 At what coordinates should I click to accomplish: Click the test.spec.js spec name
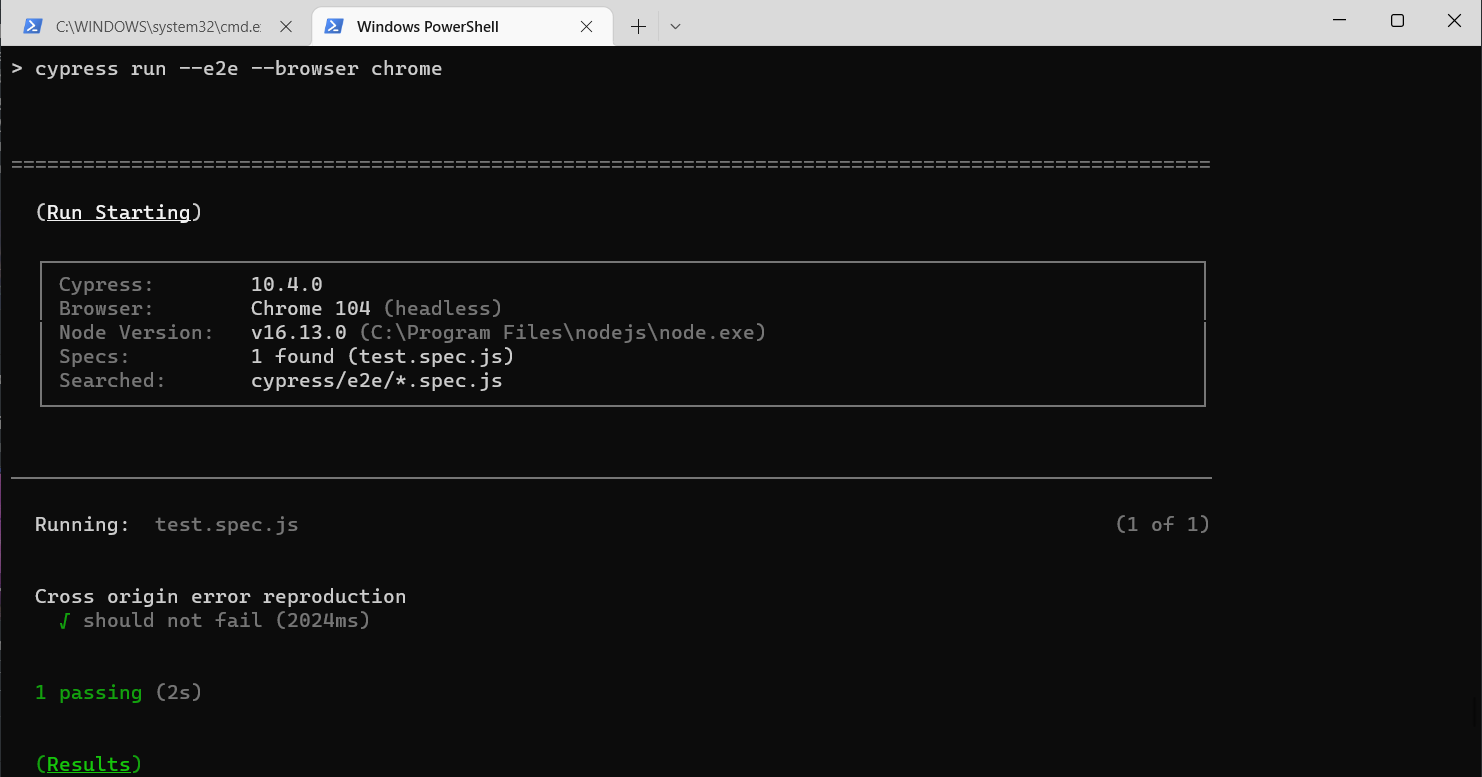pos(226,524)
